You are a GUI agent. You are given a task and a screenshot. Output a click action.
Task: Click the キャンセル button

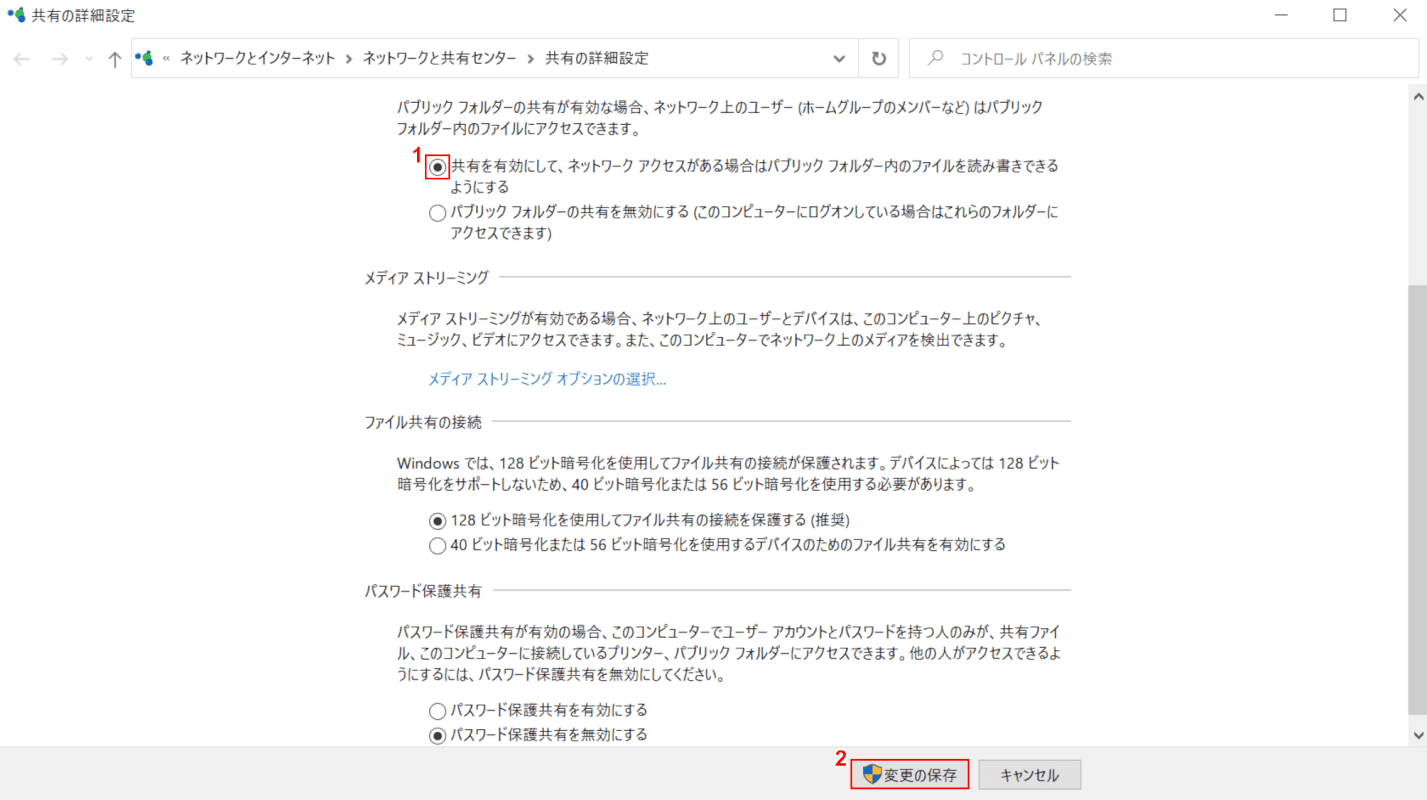pos(1030,774)
